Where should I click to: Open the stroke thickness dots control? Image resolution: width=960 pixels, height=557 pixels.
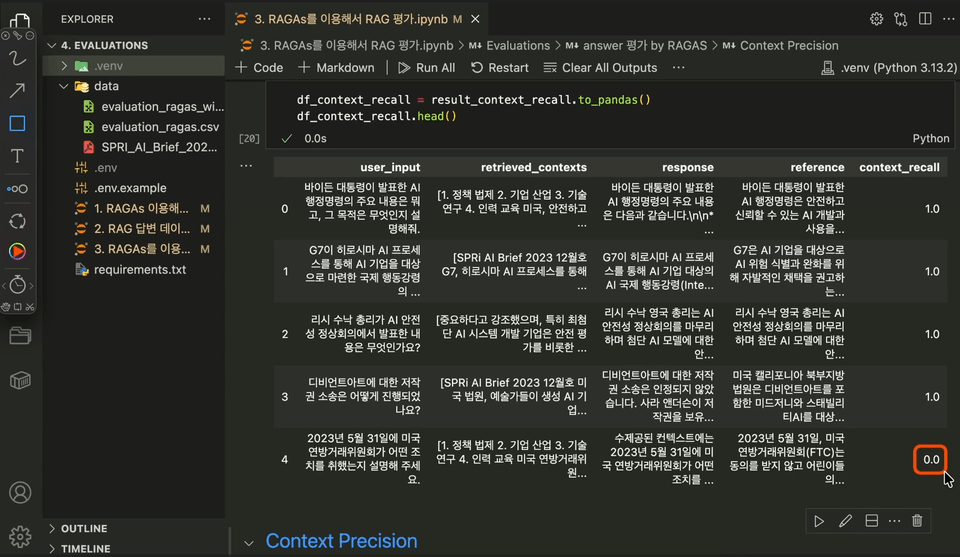17,189
